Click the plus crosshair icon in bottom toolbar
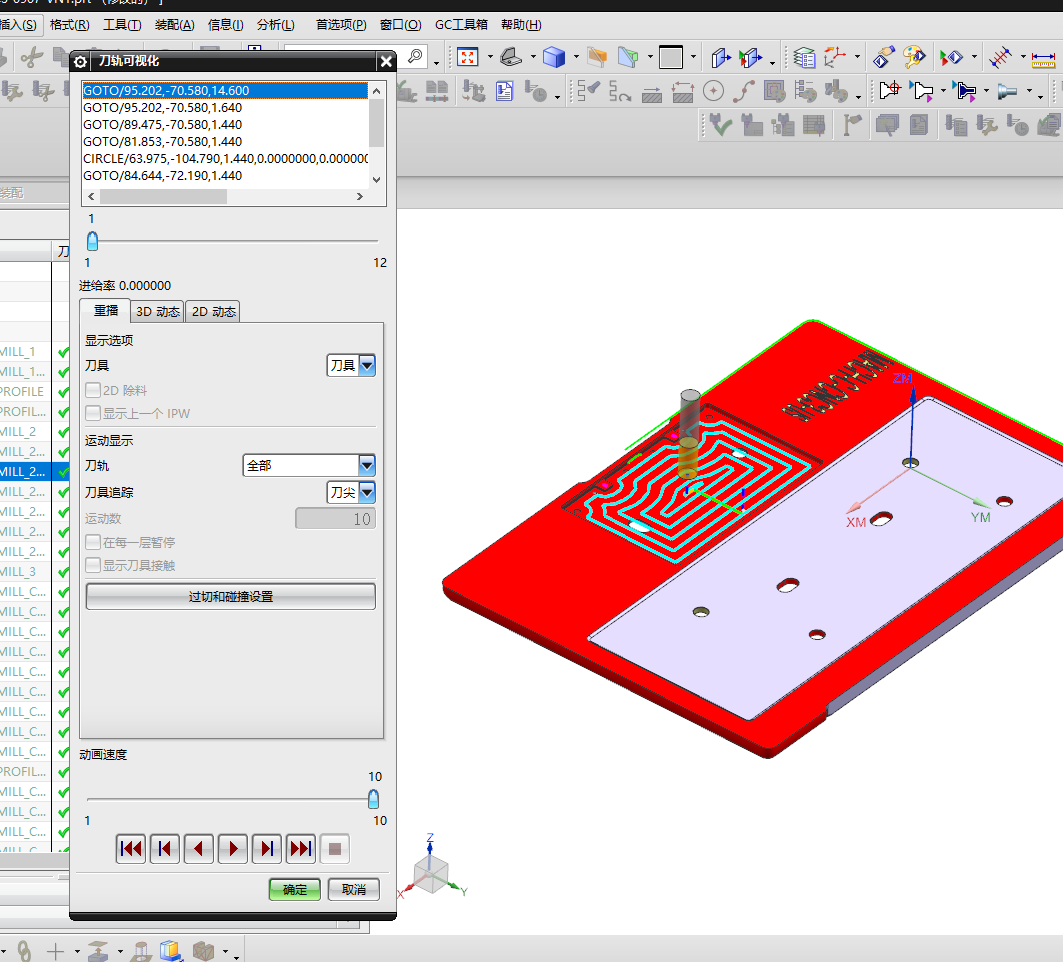The height and width of the screenshot is (962, 1063). pos(56,950)
